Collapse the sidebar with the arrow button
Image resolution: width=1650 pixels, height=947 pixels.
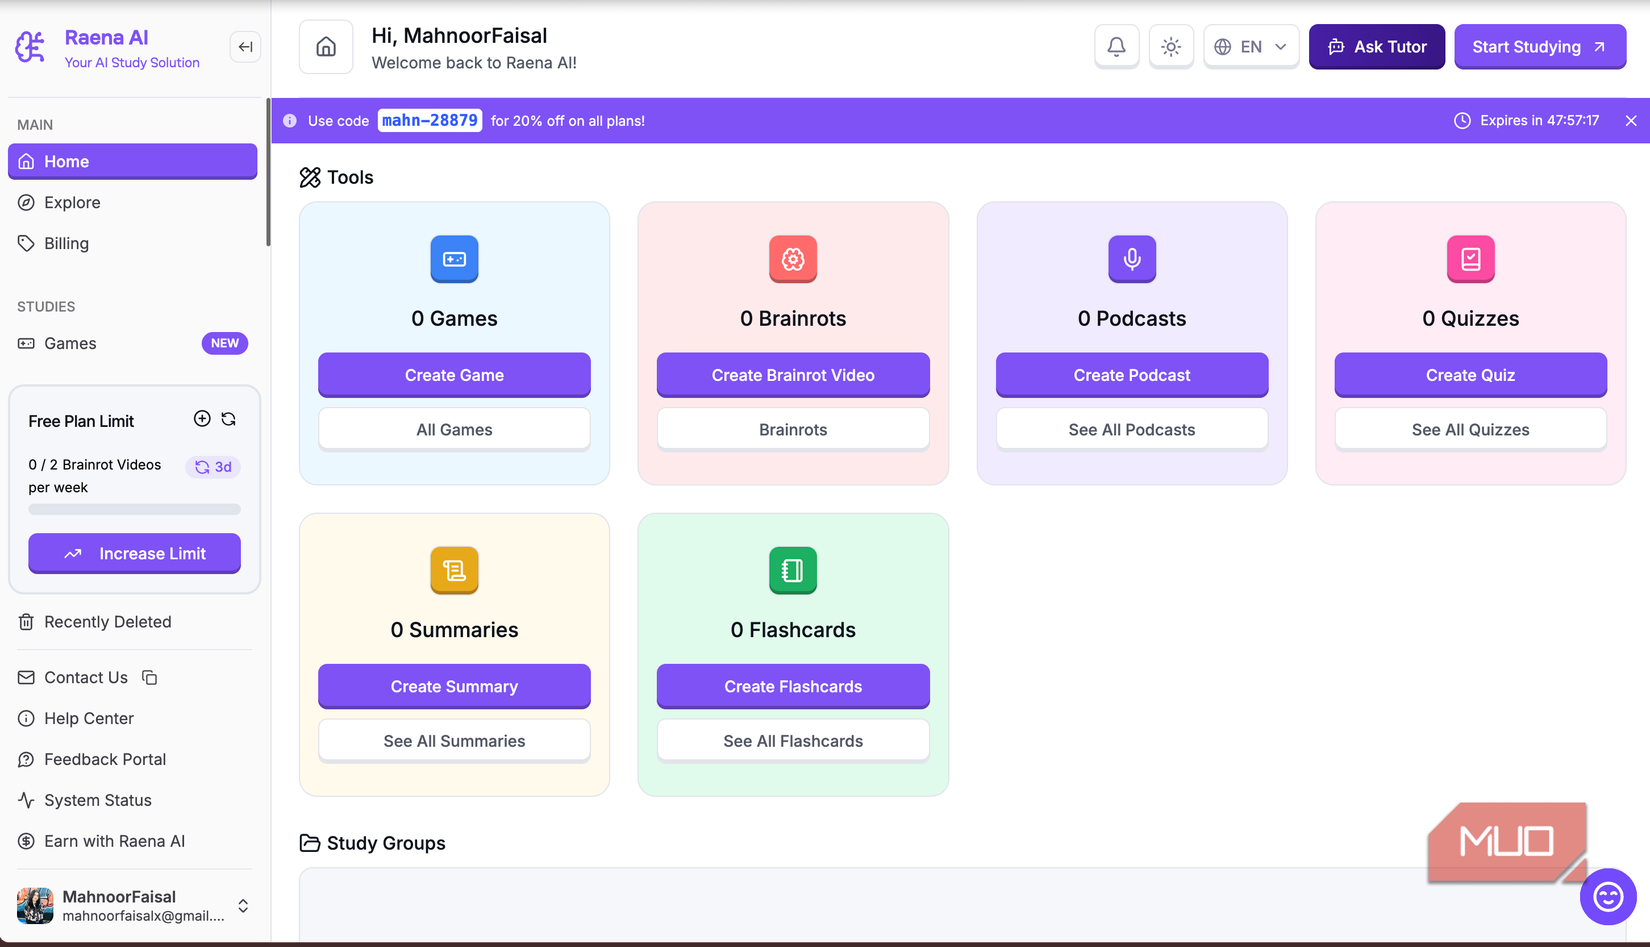[245, 47]
